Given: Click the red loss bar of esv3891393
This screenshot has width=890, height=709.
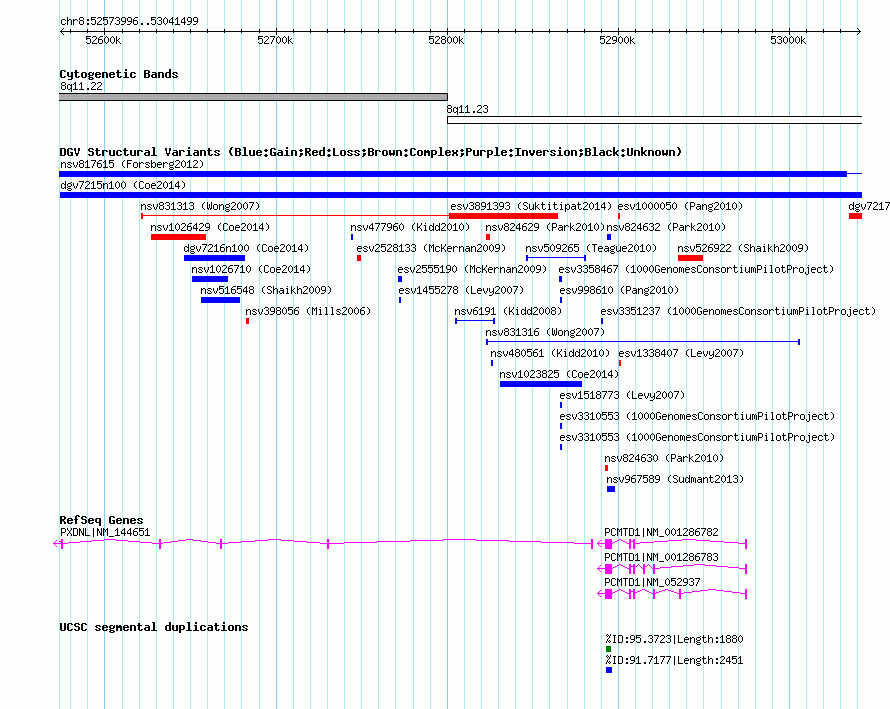Looking at the screenshot, I should [x=503, y=216].
